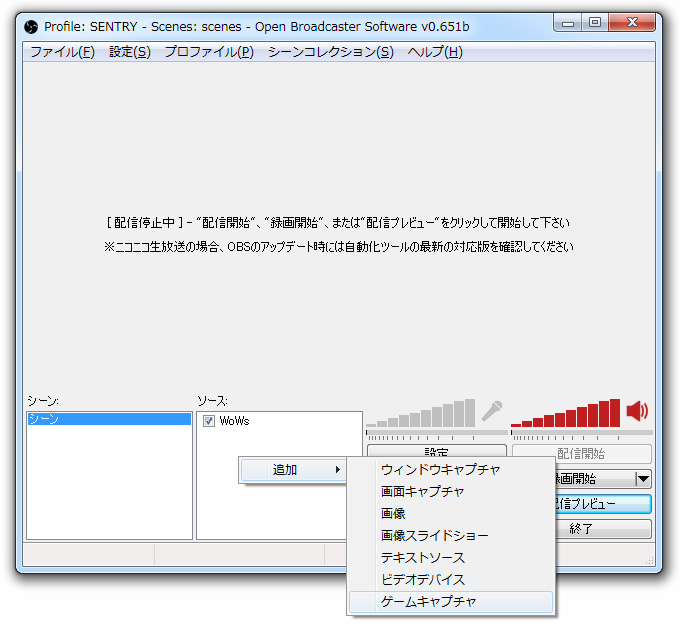Expand the 追加 submenu arrow
Viewport: 689px width, 632px height.
pos(337,470)
